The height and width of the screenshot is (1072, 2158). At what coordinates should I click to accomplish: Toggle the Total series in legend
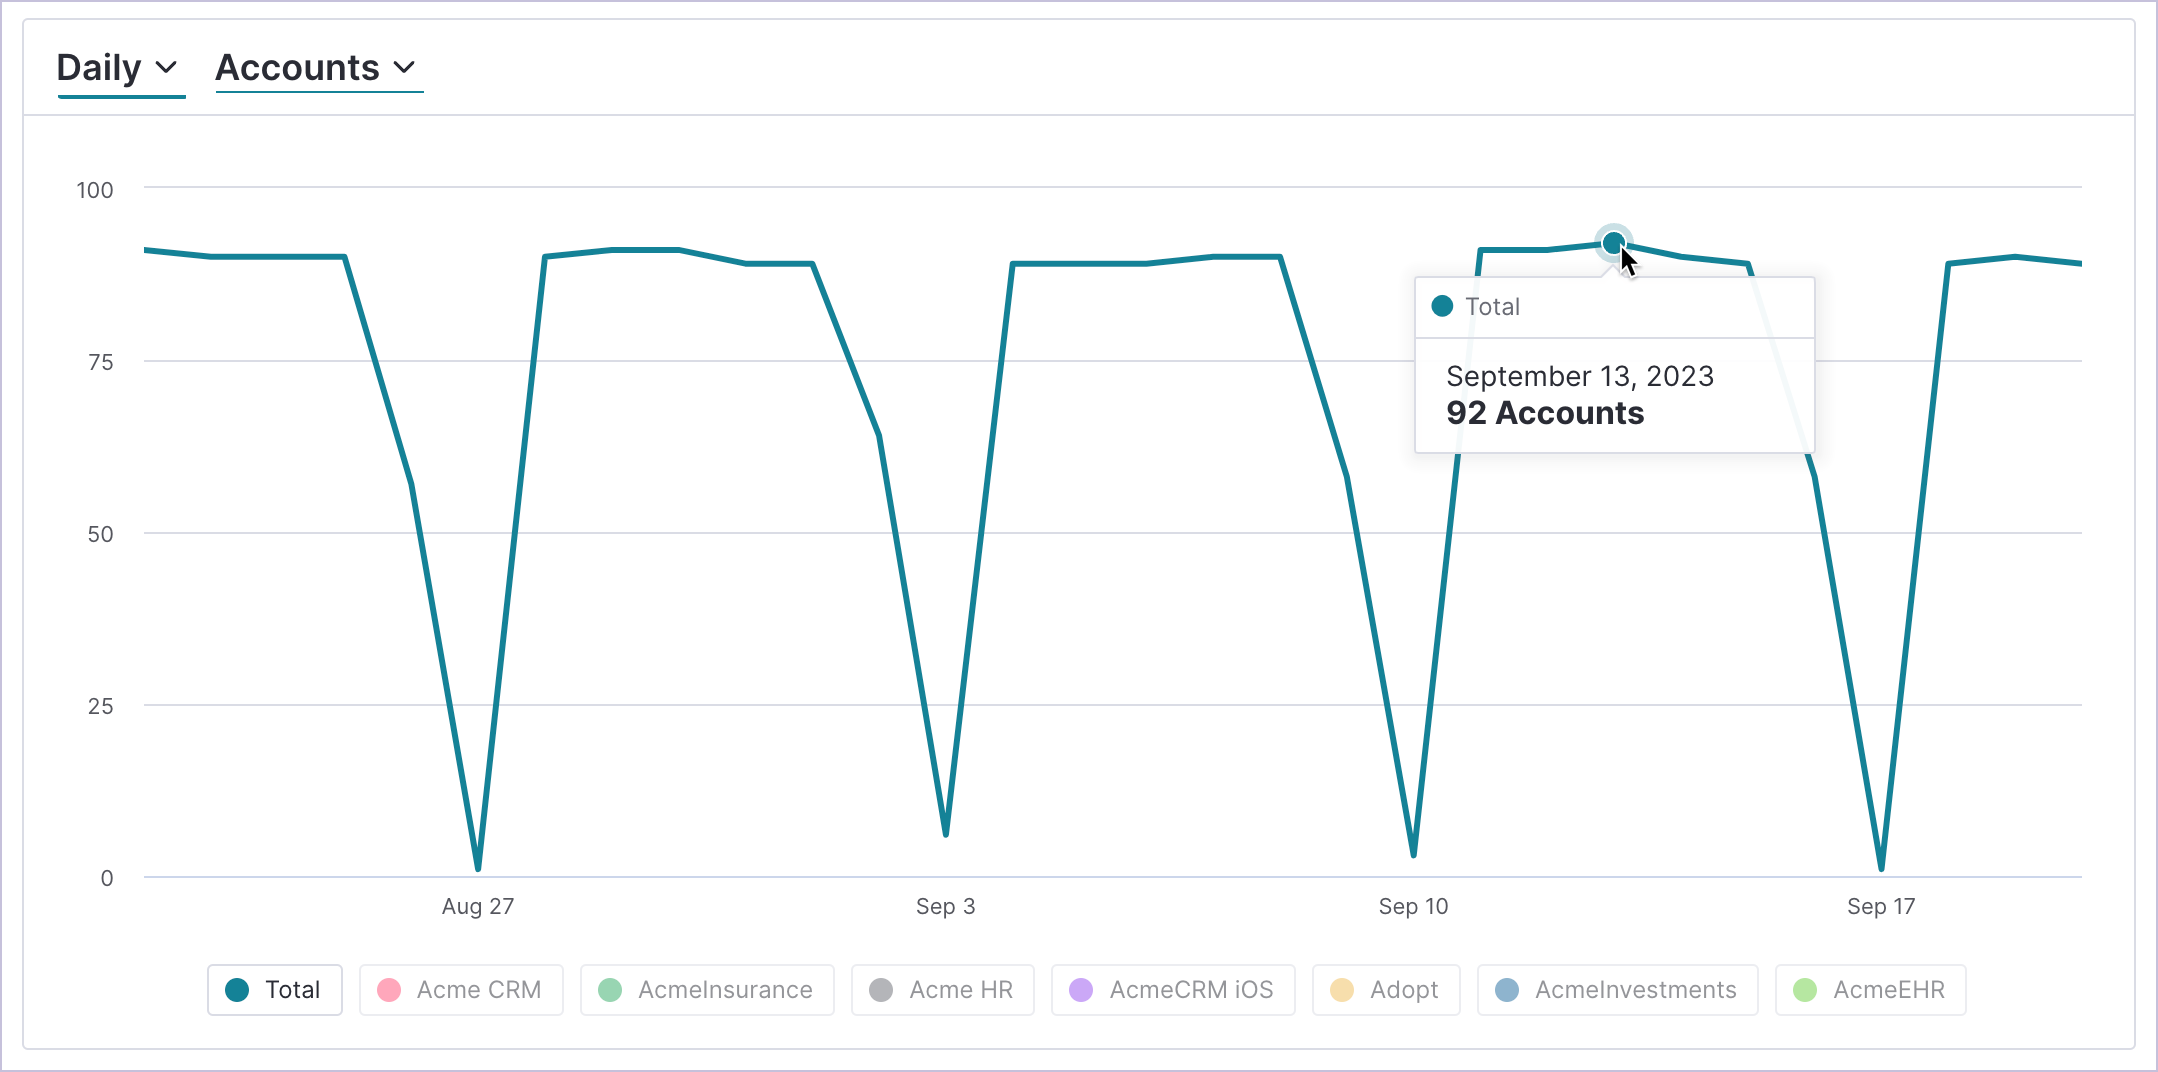point(275,990)
